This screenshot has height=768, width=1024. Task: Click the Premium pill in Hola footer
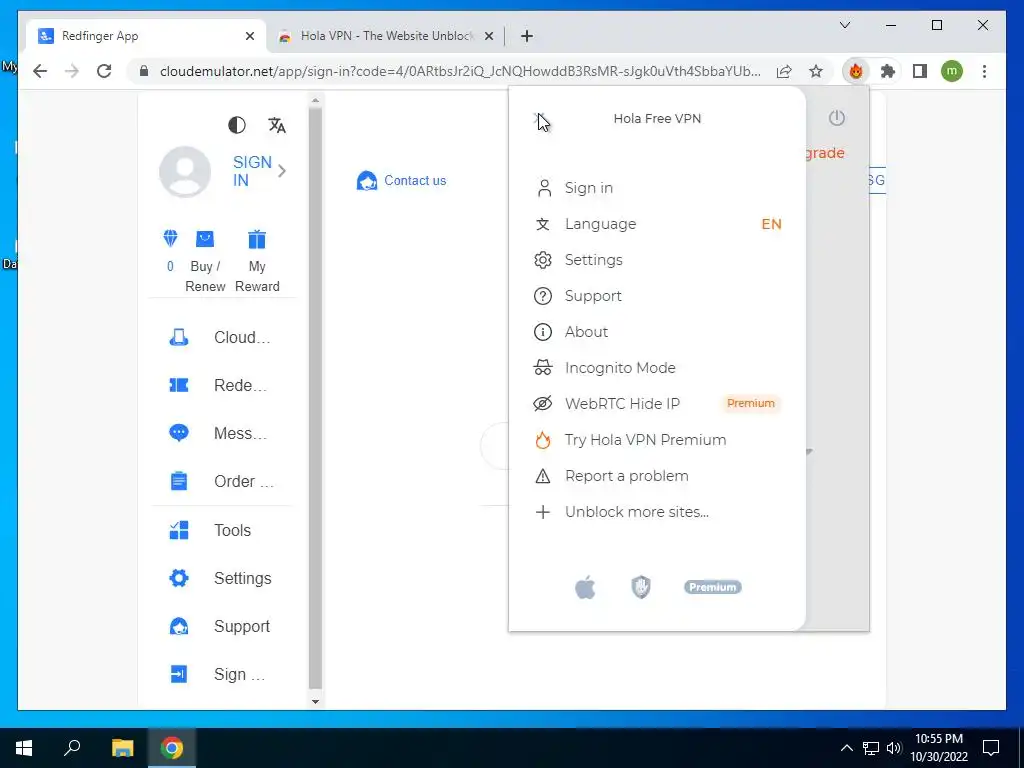[712, 587]
